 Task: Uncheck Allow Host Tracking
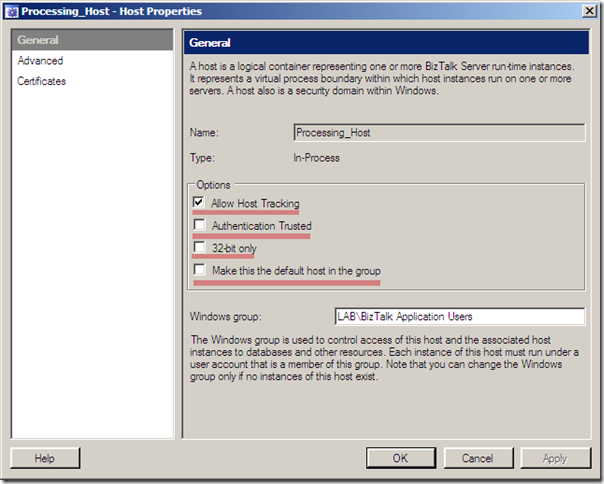199,202
